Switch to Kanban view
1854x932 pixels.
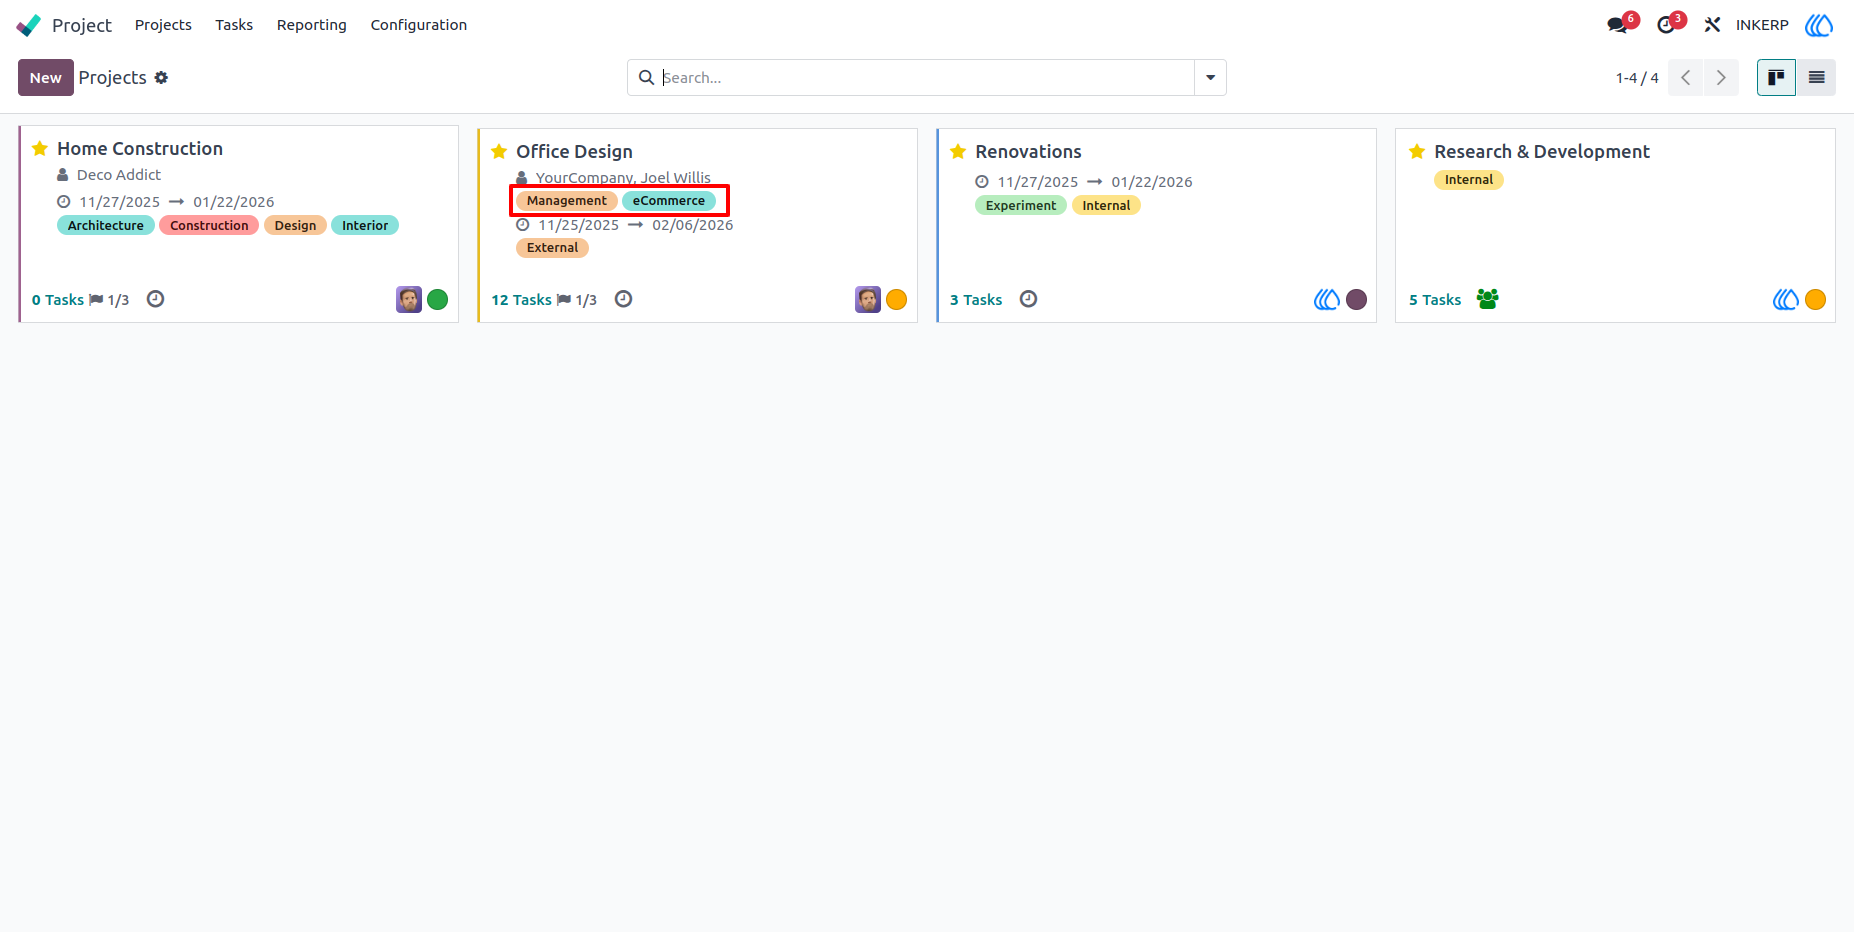tap(1777, 78)
